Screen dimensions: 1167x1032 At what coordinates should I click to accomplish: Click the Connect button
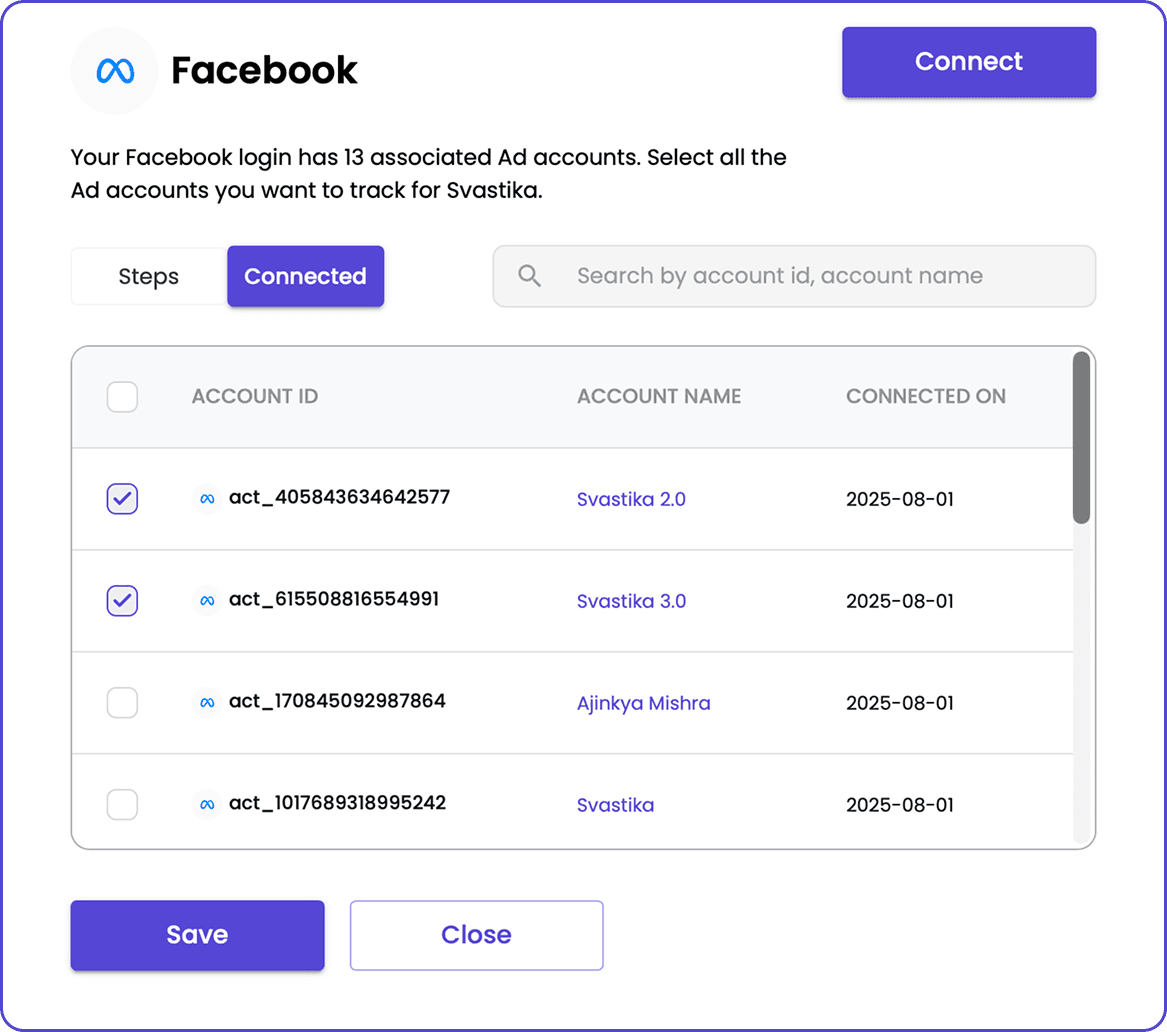pos(969,62)
